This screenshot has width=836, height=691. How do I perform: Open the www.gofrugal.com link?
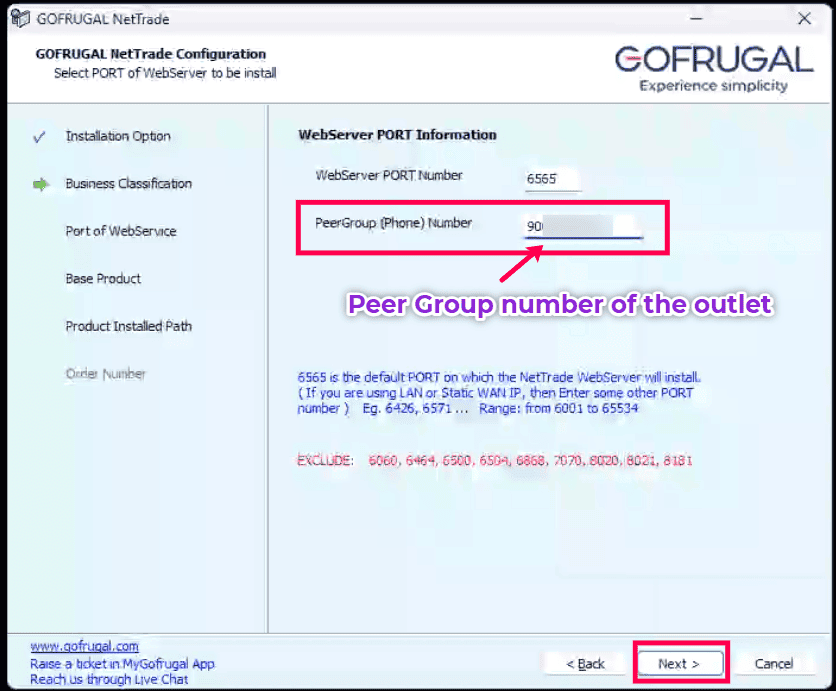pyautogui.click(x=84, y=646)
